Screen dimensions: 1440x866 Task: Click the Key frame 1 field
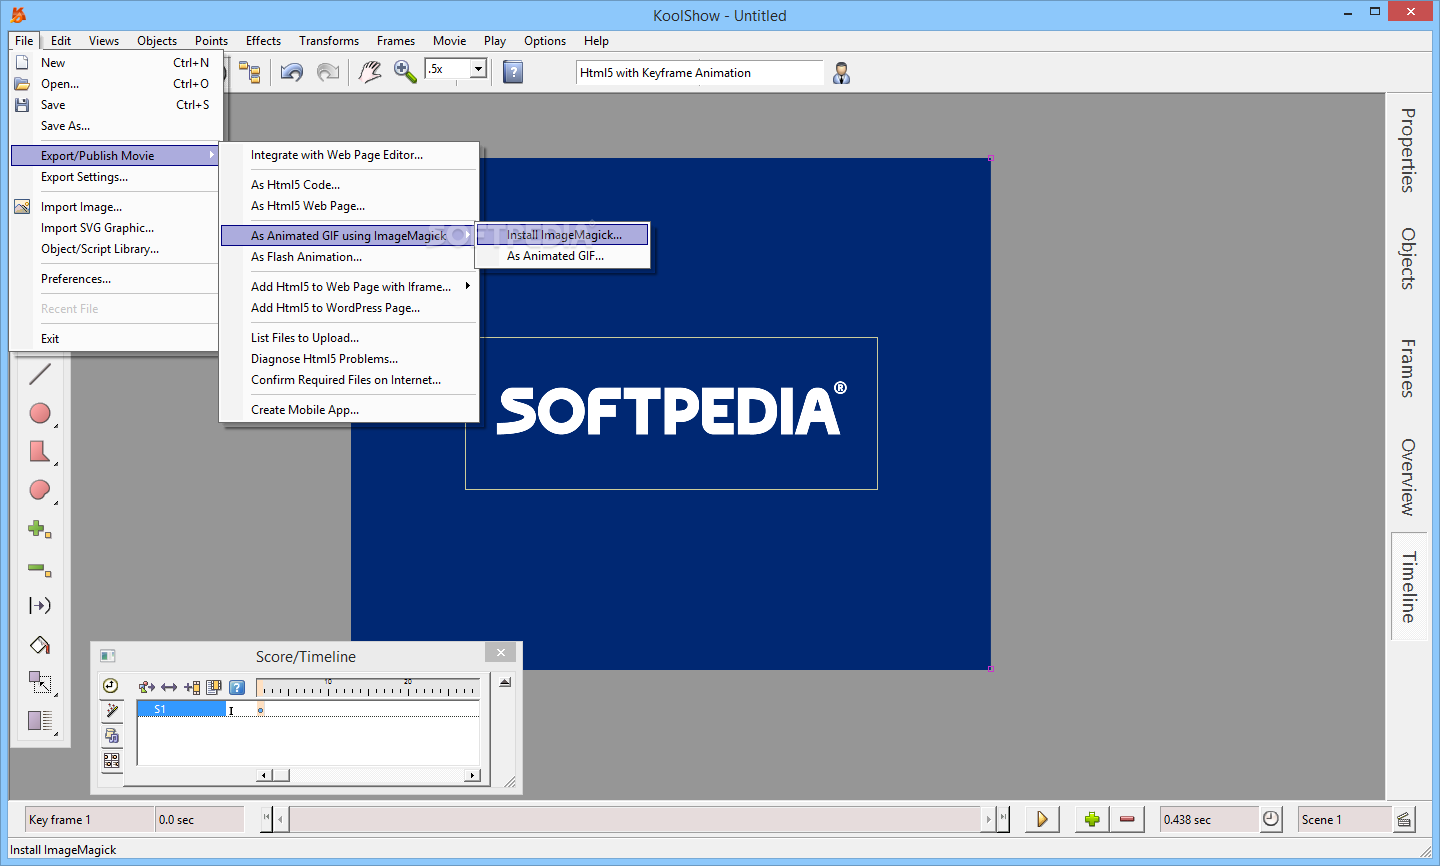pyautogui.click(x=89, y=819)
